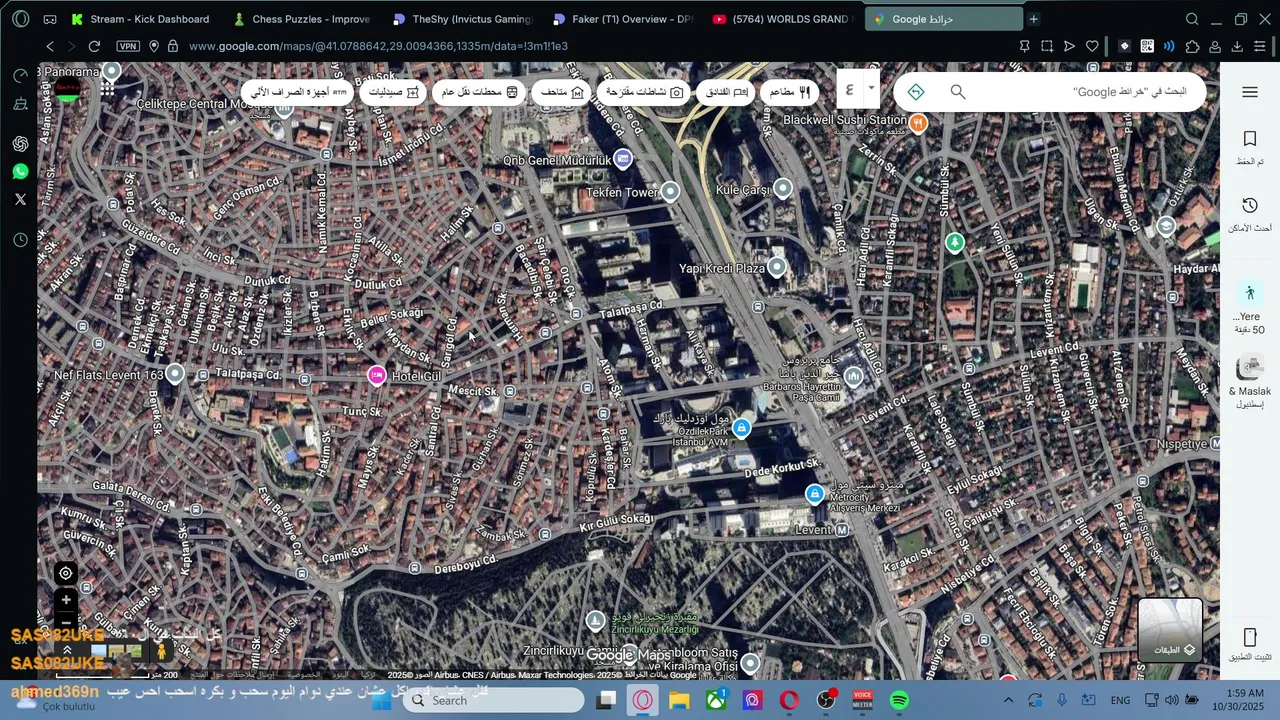Screen dimensions: 1280x720
Task: Open X (Twitter) in the Opera sidebar
Action: tap(20, 199)
